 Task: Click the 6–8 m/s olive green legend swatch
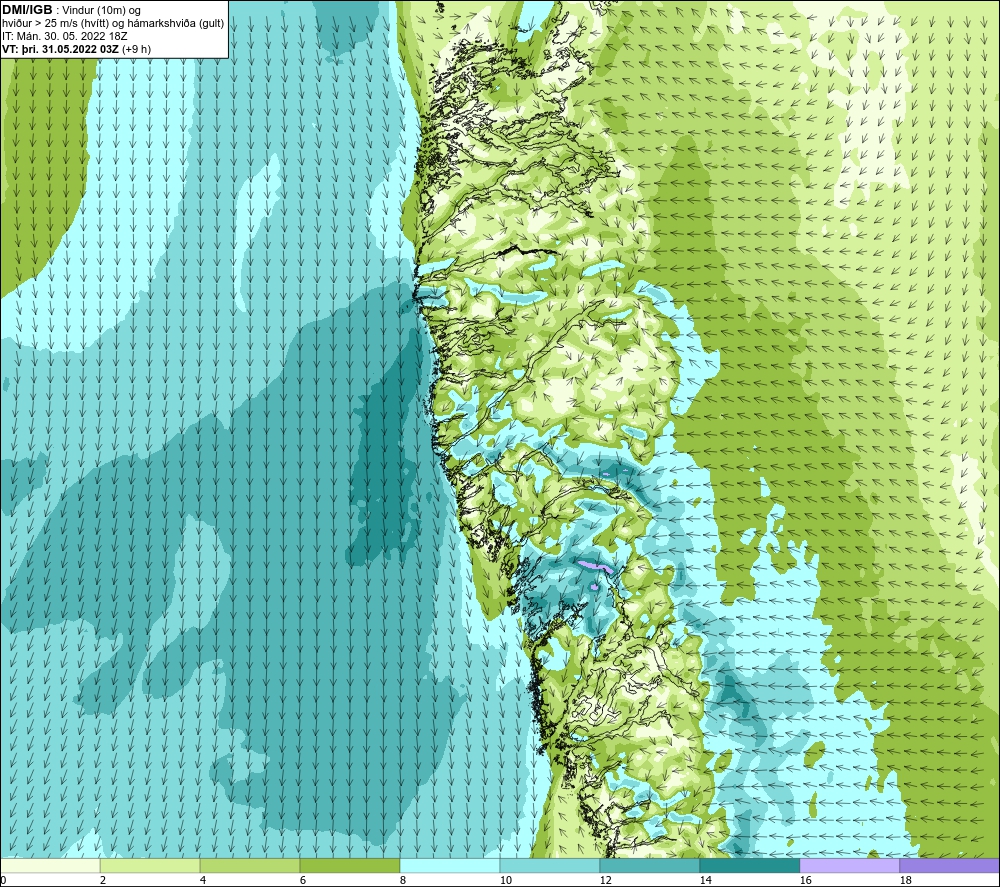[x=350, y=865]
